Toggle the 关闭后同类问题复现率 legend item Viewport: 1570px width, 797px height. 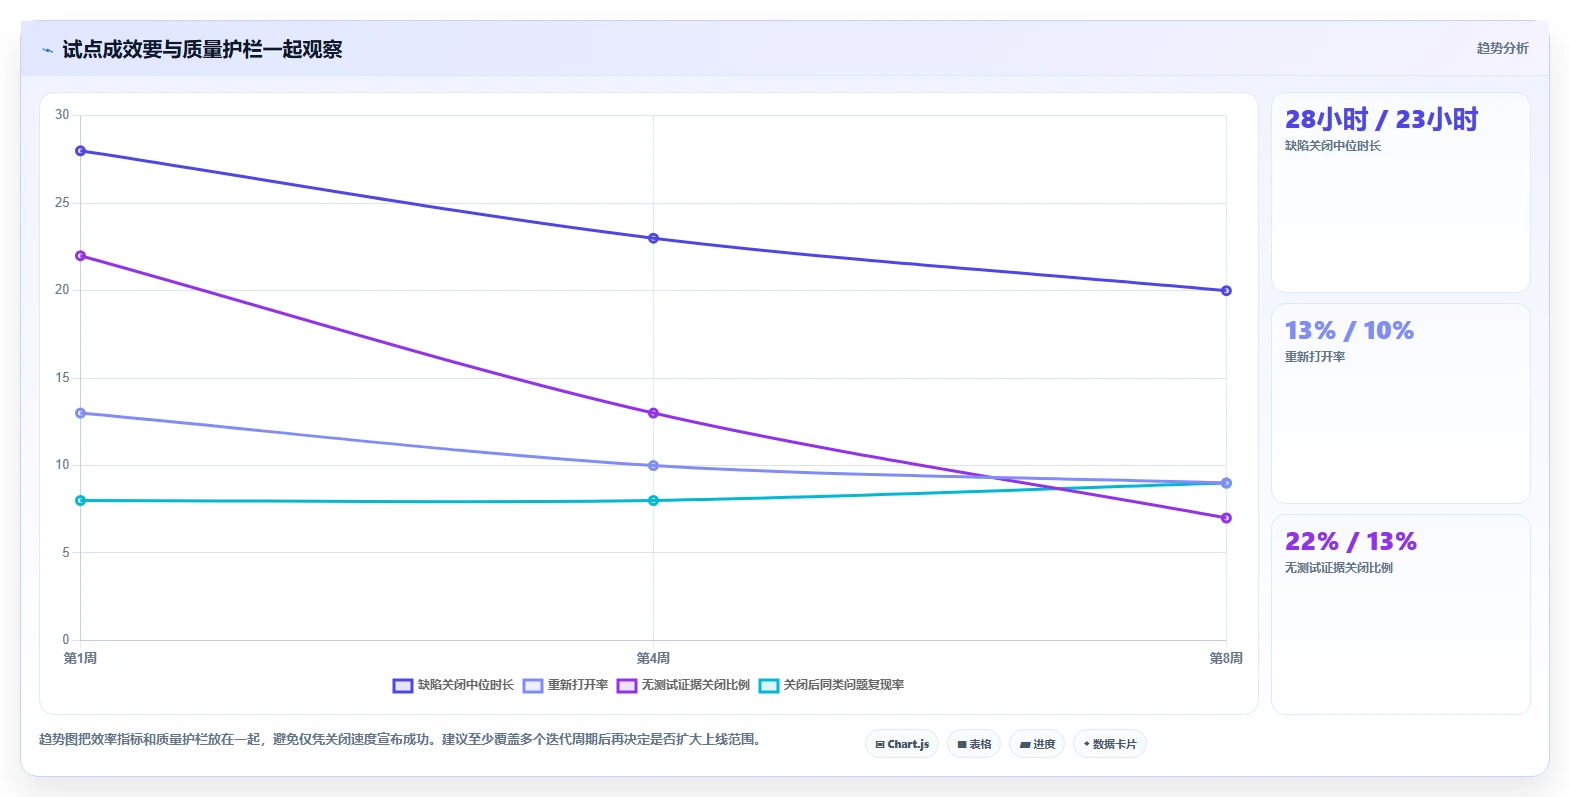[x=832, y=685]
